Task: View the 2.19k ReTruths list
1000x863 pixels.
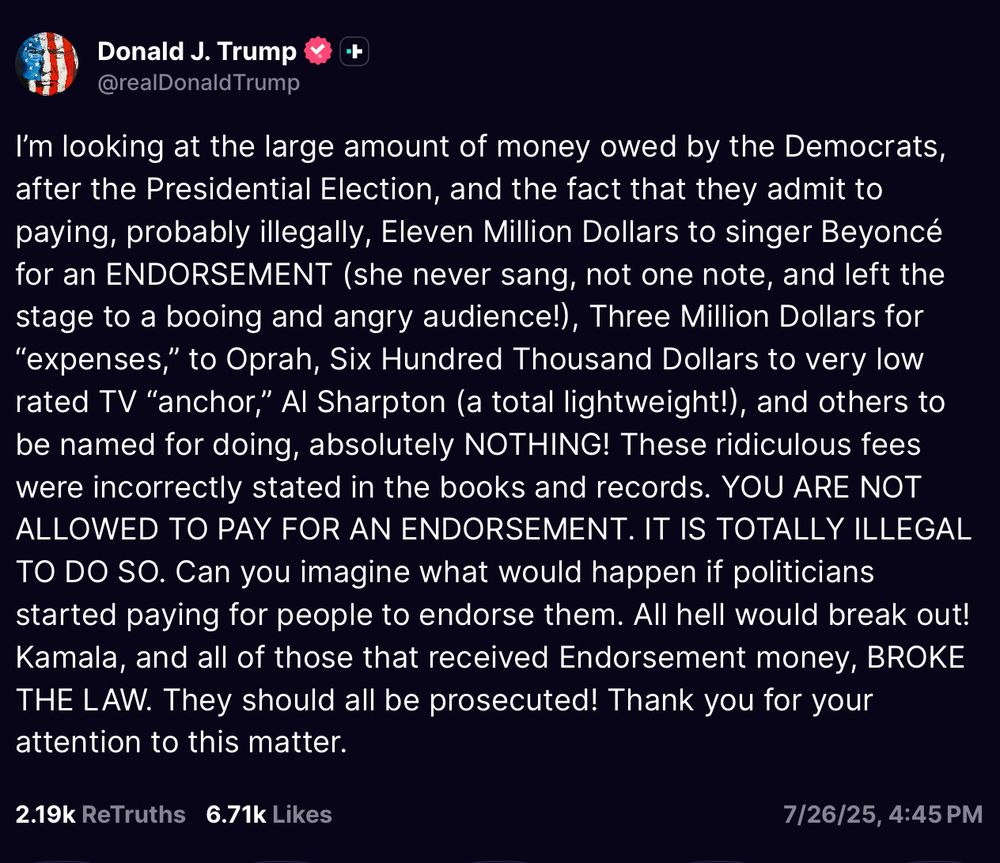Action: point(100,815)
